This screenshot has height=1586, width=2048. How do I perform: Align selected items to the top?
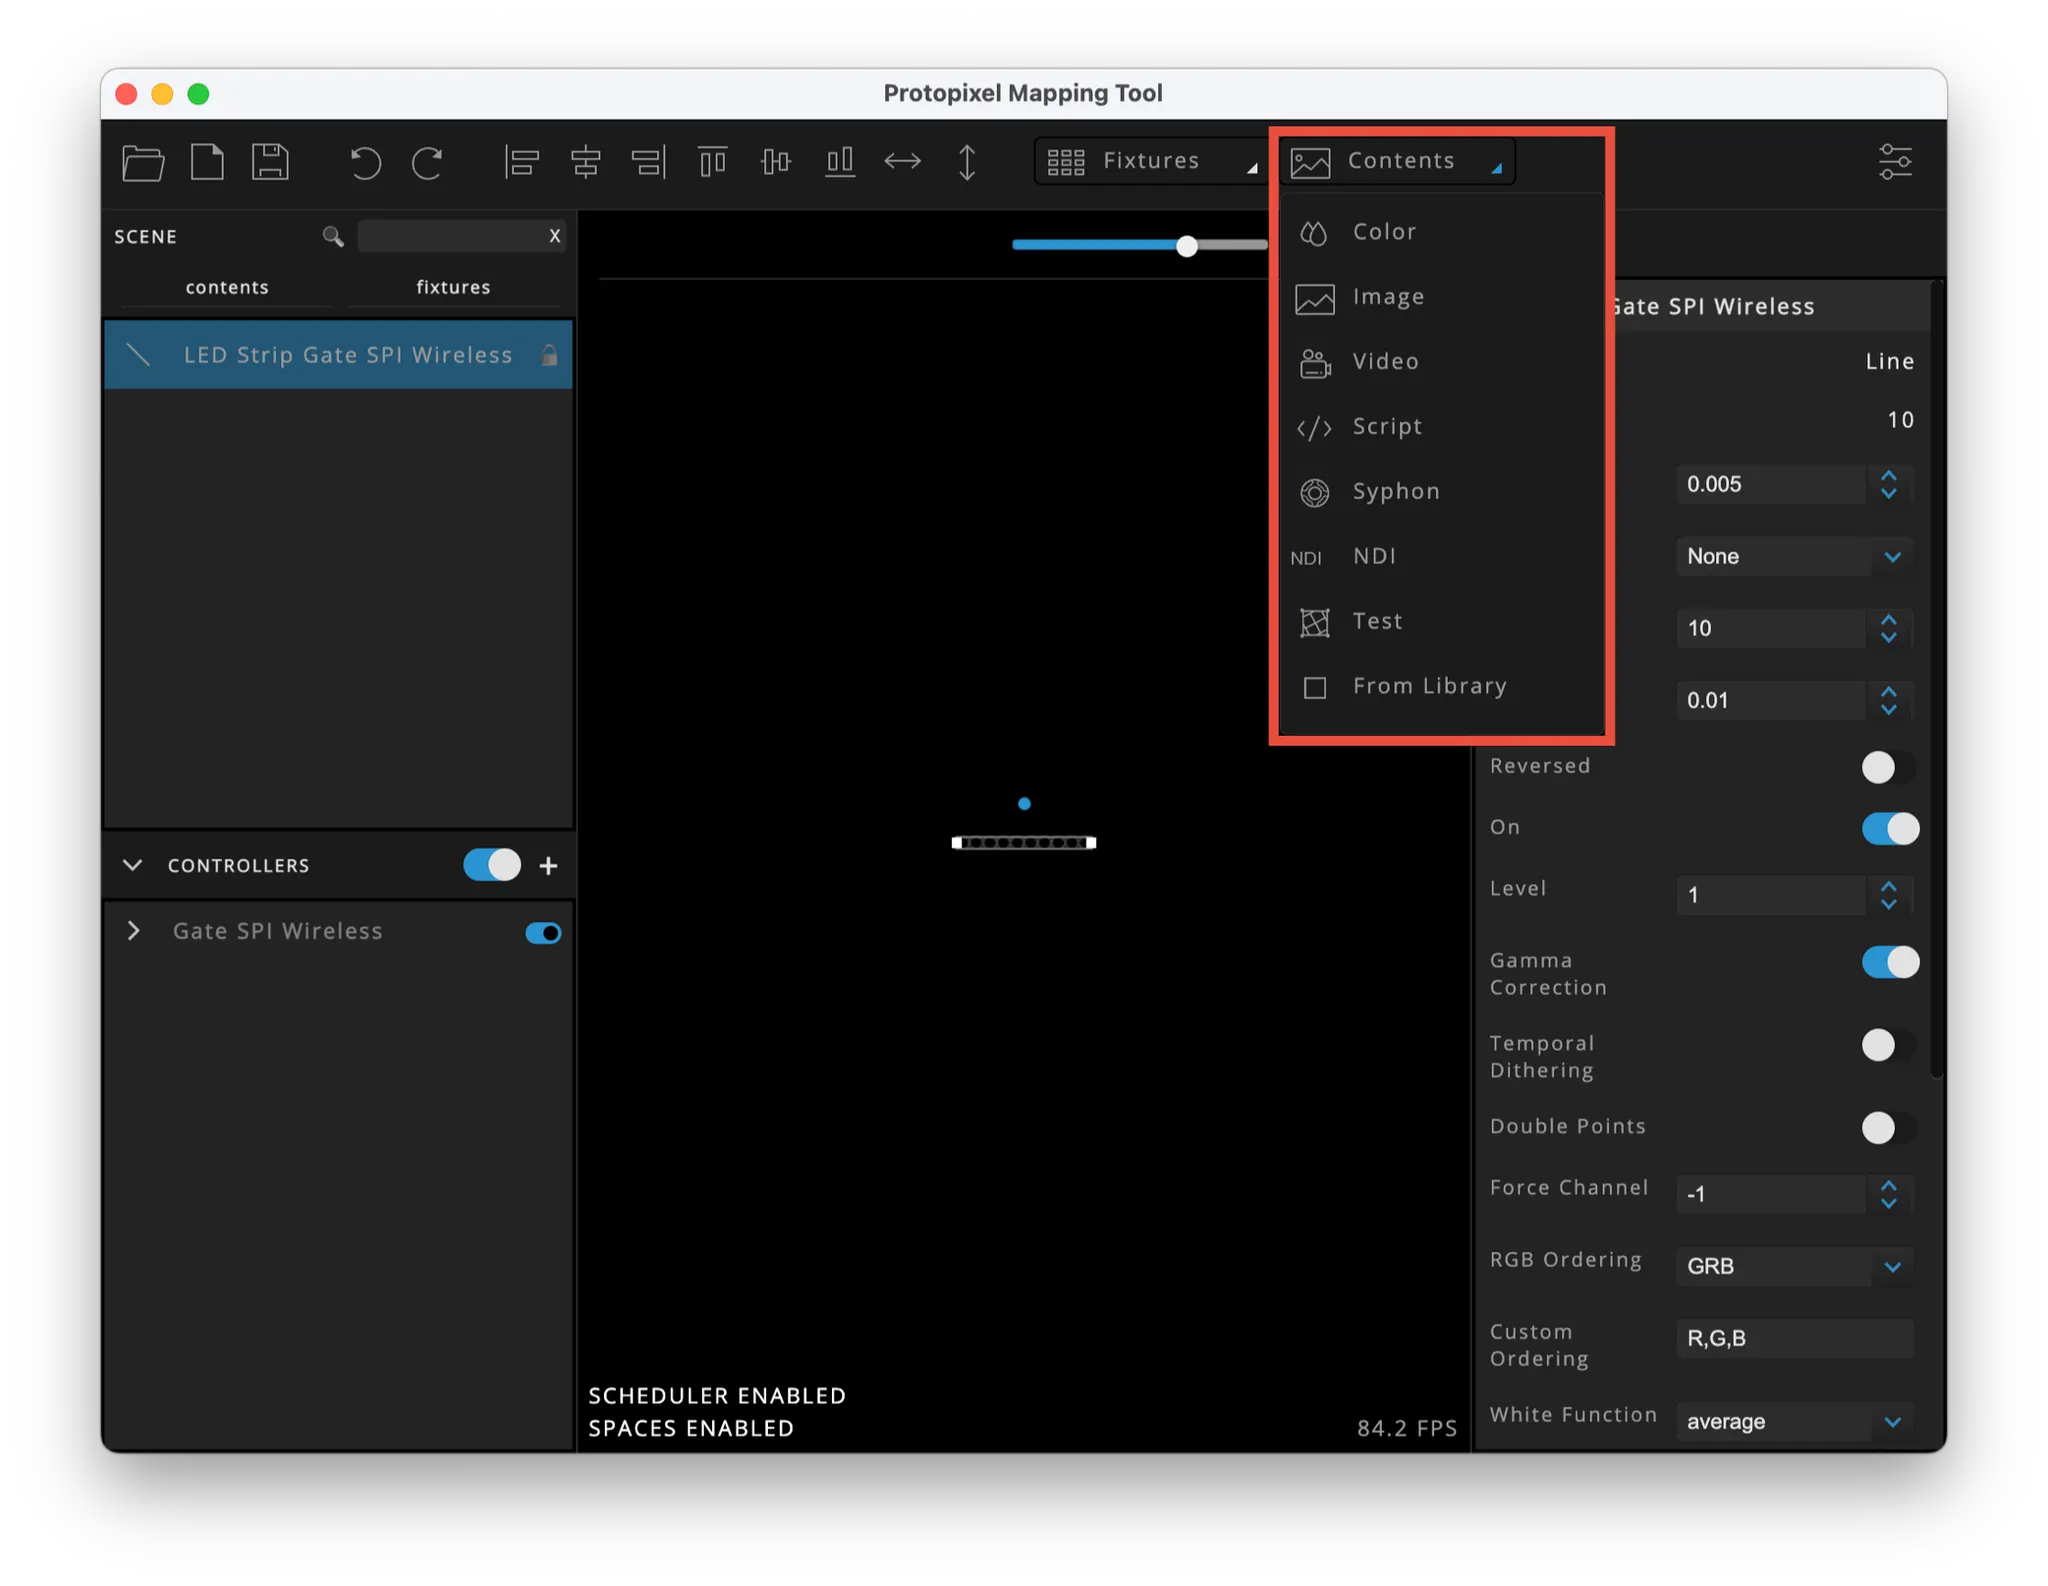[x=712, y=161]
